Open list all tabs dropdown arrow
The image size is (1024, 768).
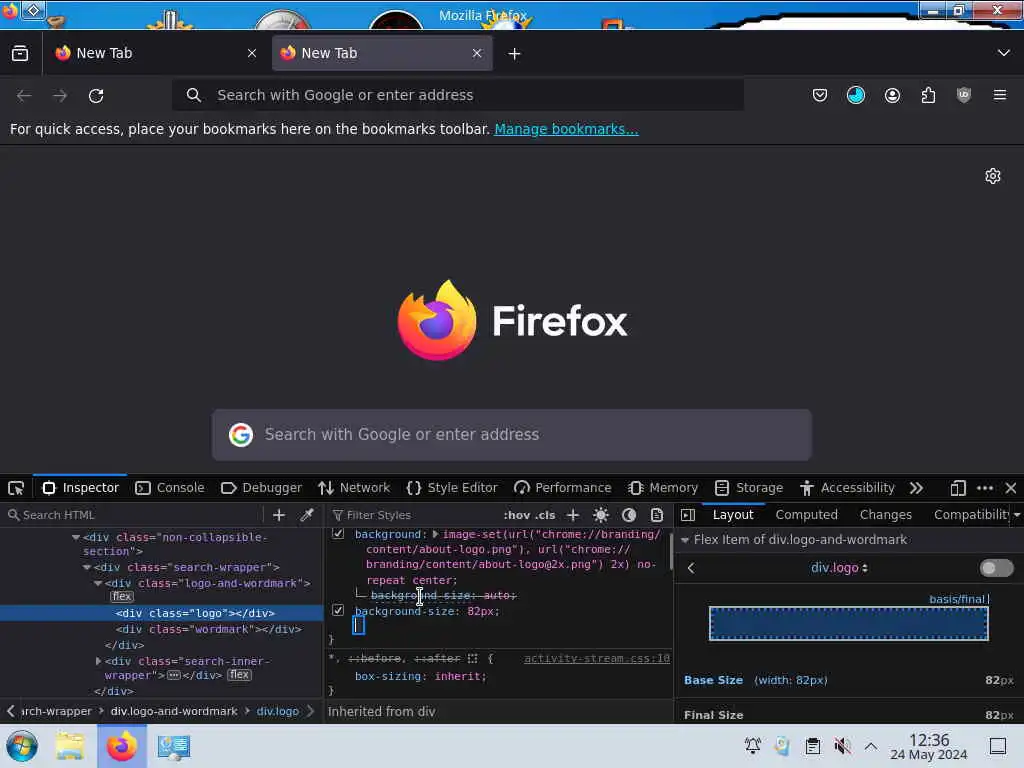(x=1004, y=53)
